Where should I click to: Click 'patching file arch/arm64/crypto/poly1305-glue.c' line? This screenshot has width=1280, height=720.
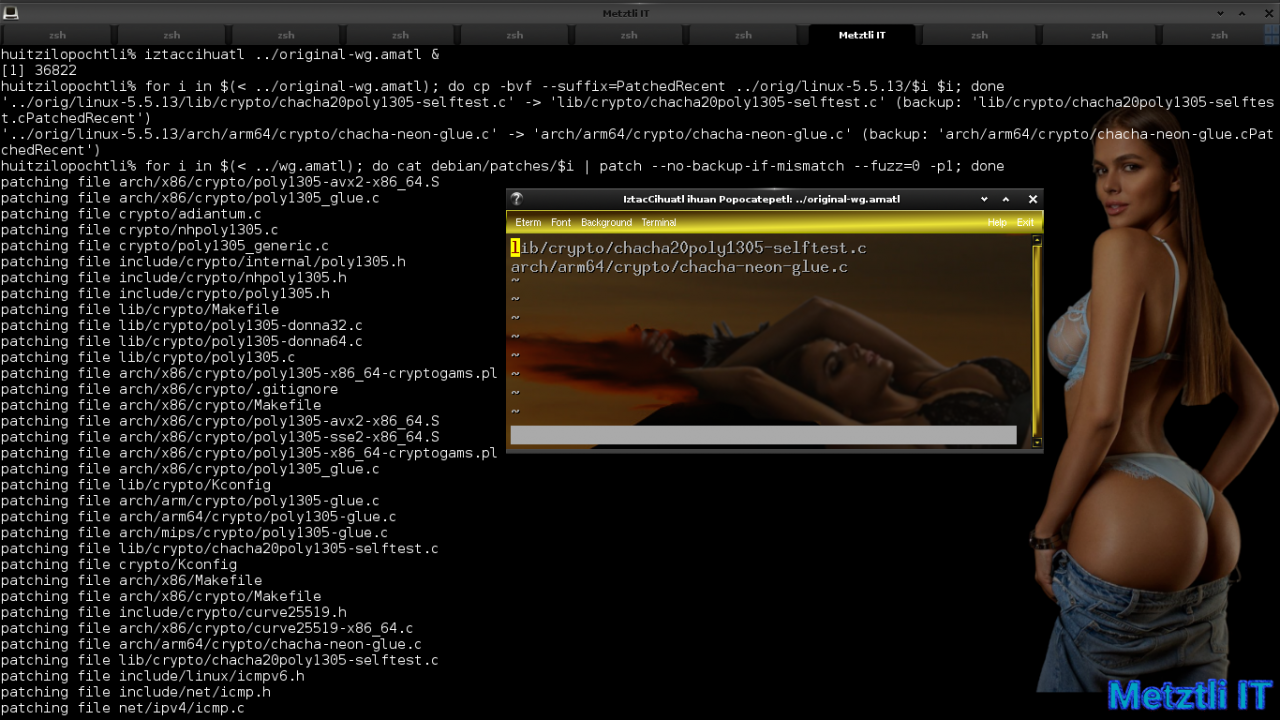click(x=199, y=517)
